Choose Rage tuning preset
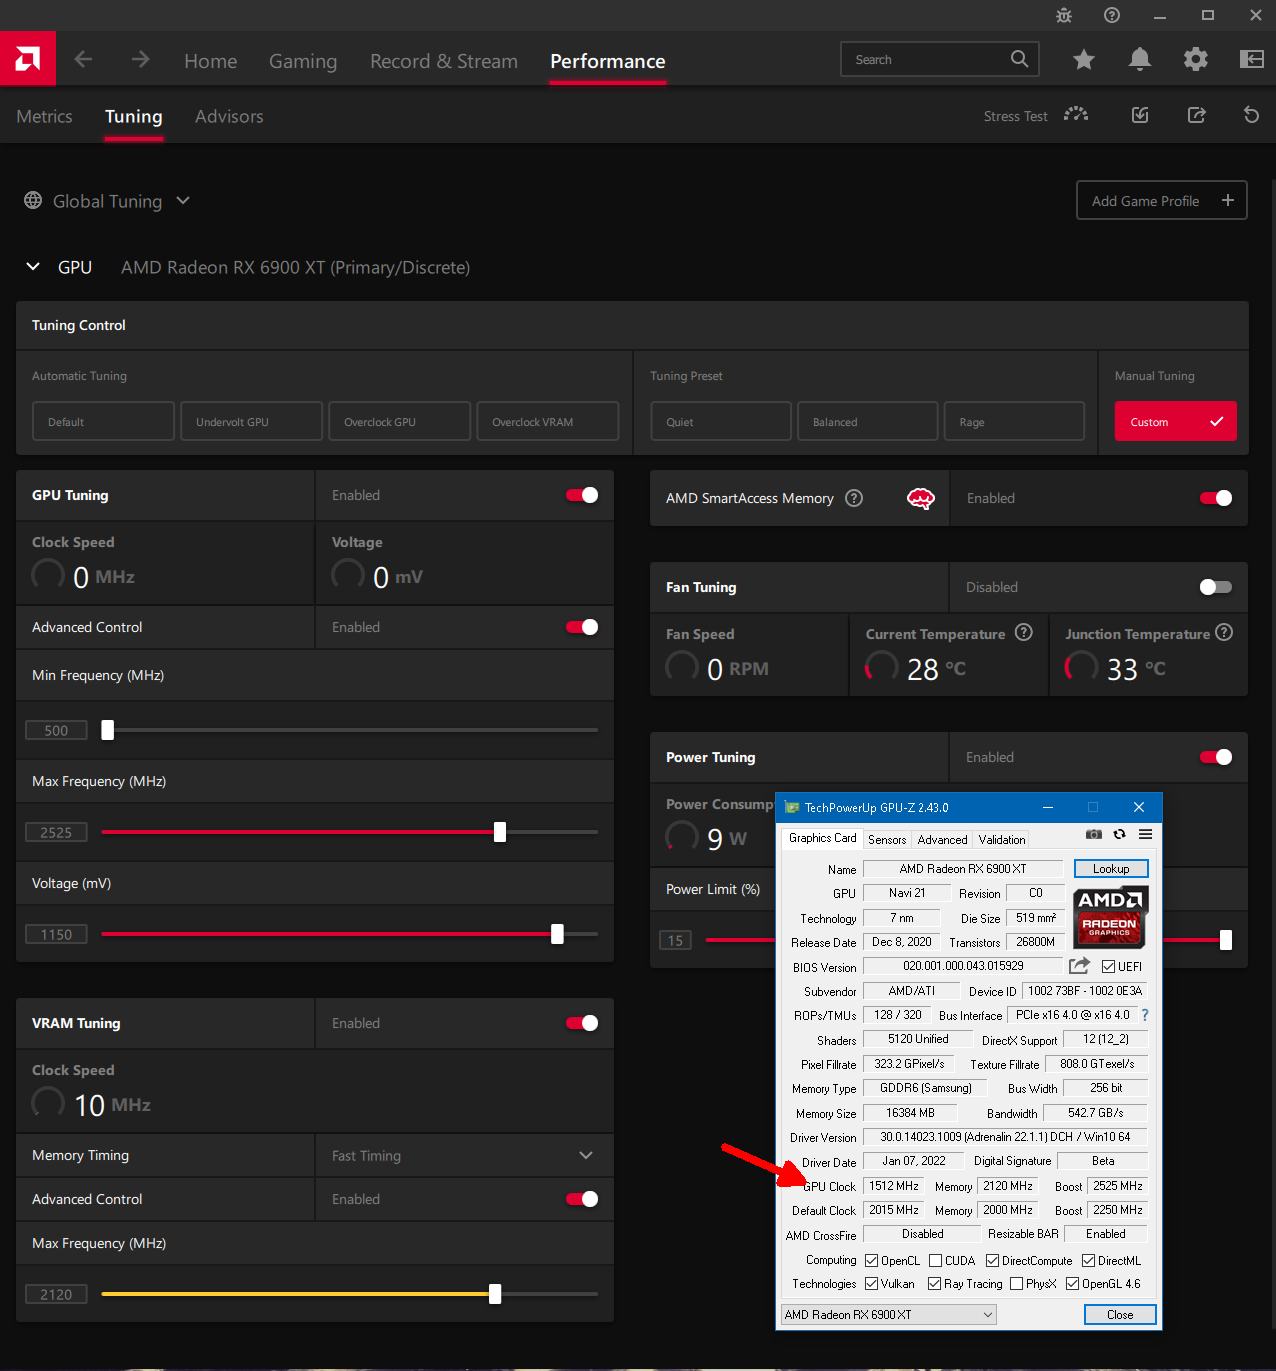The width and height of the screenshot is (1276, 1371). tap(1014, 422)
